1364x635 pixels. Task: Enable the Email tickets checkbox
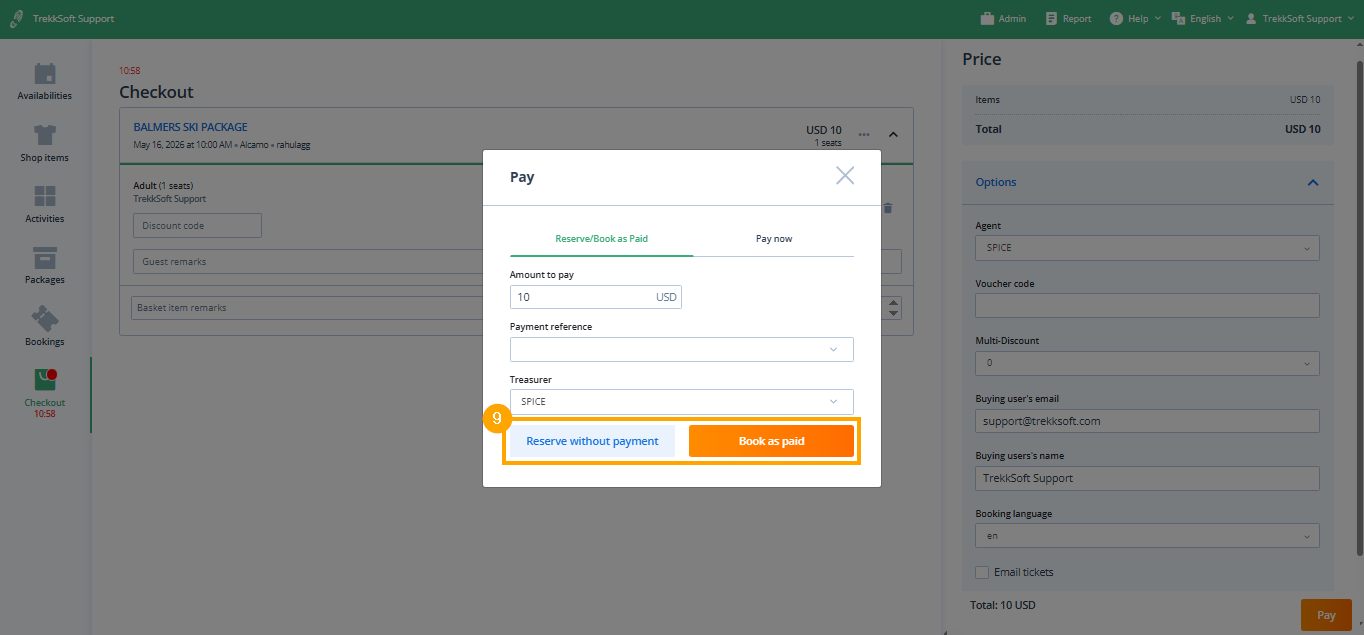tap(982, 573)
